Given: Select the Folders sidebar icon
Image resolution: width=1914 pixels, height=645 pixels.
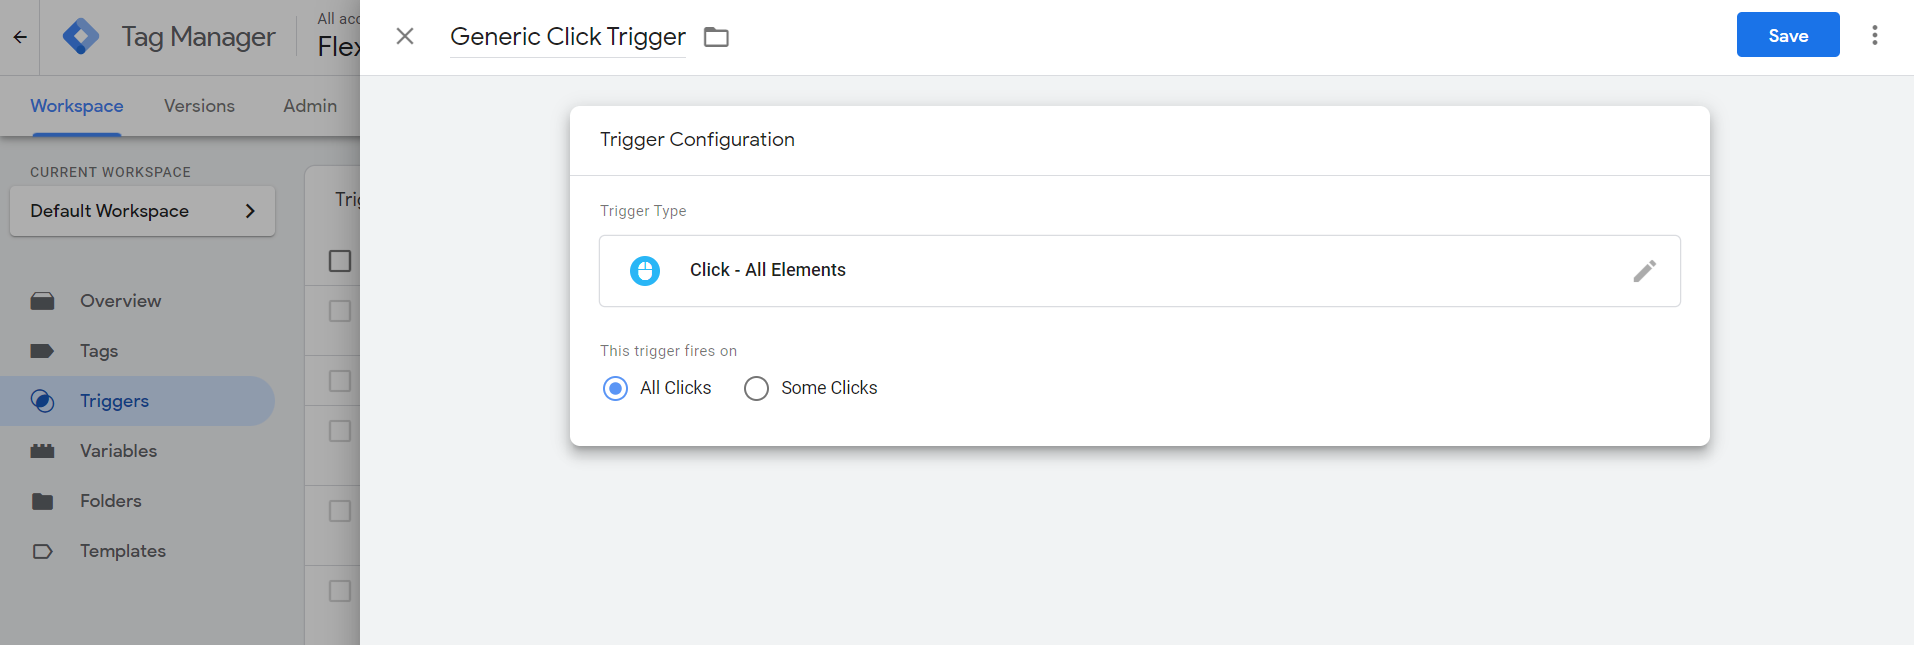Looking at the screenshot, I should (x=42, y=501).
